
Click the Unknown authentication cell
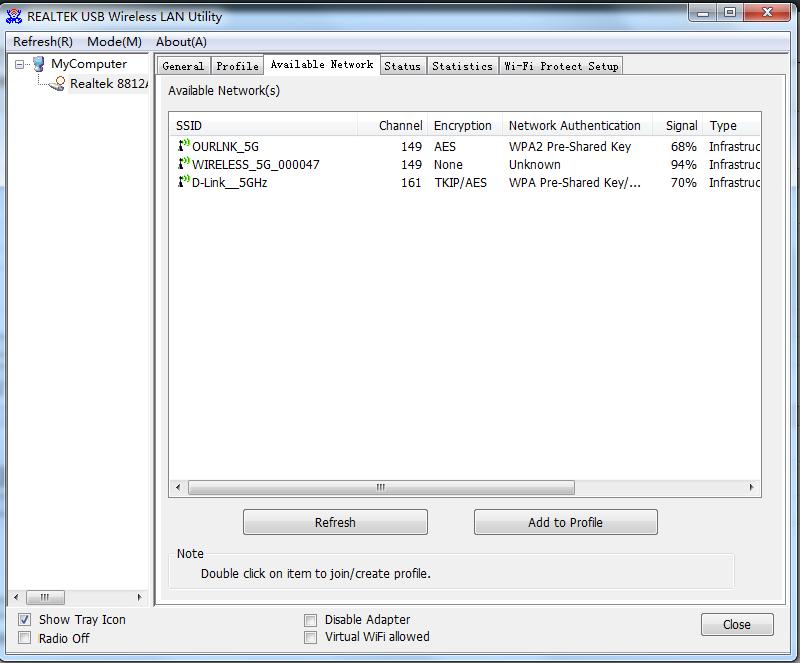click(535, 164)
